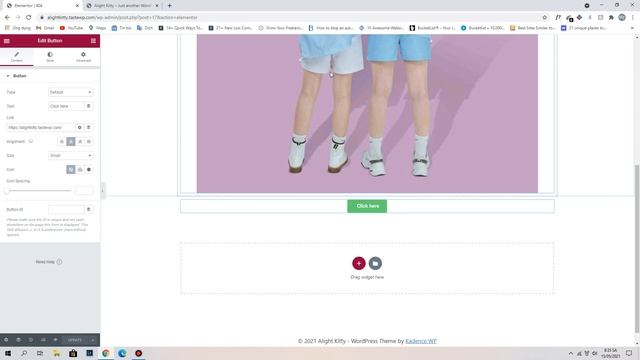
Task: Open Microsoft Edge from the taskbar
Action: (122, 353)
